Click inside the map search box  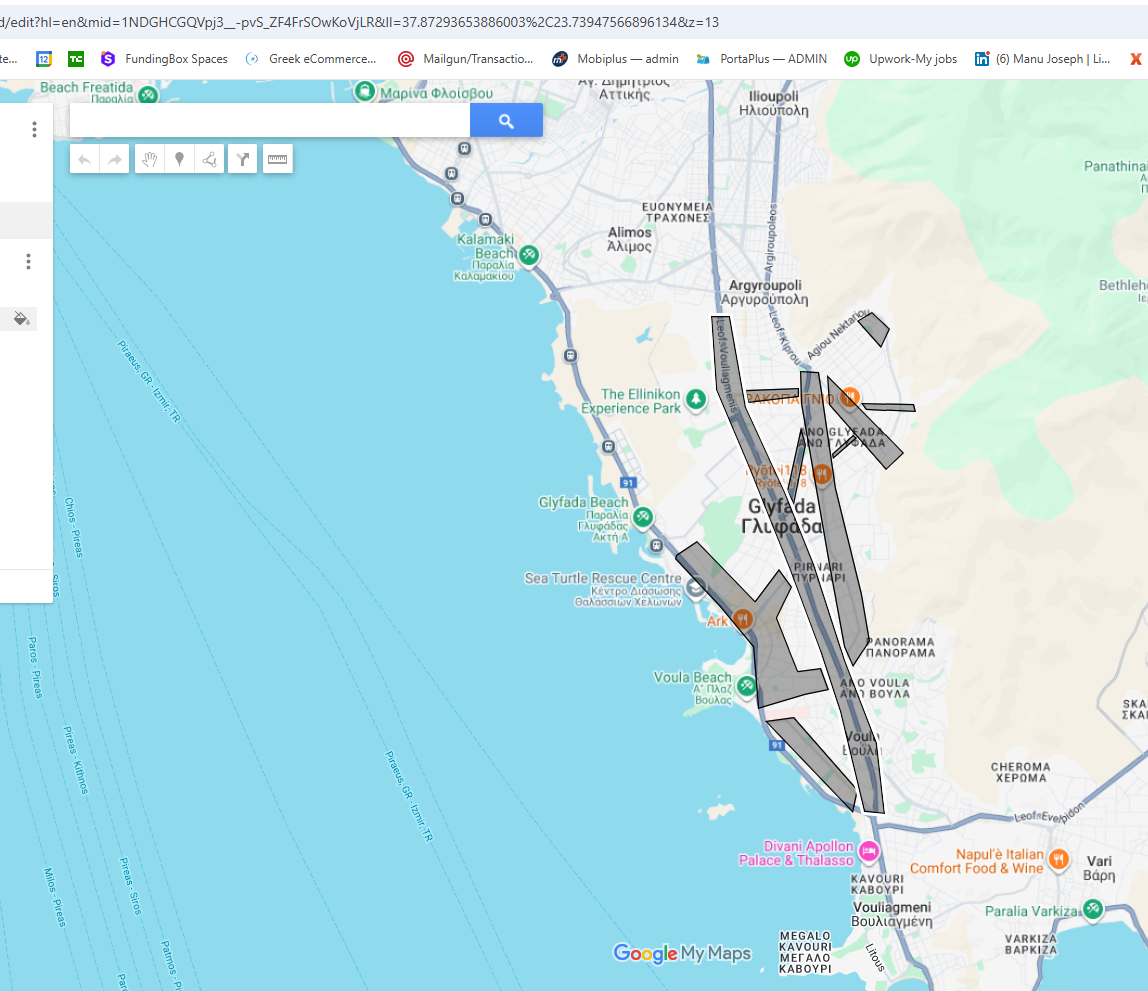pyautogui.click(x=270, y=121)
